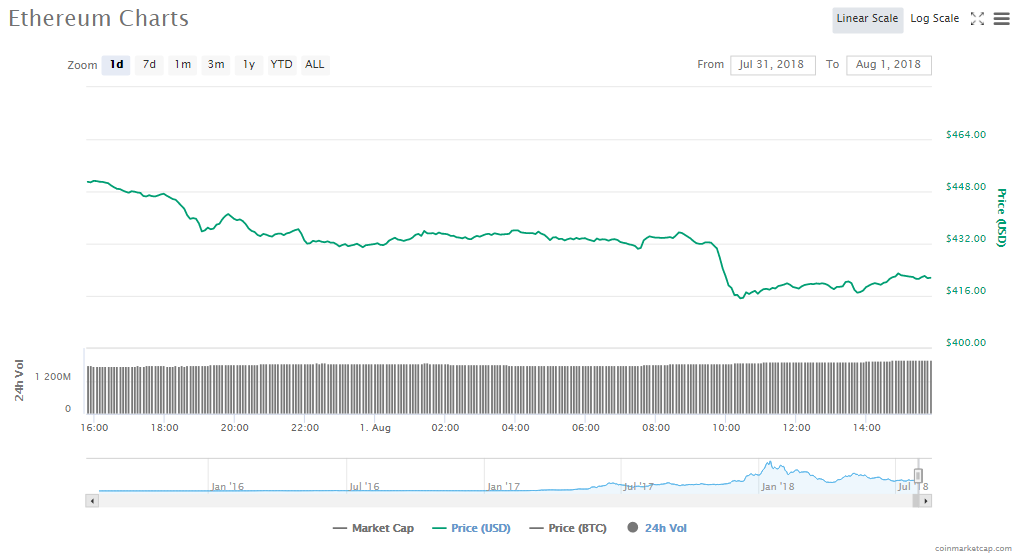Select the 7d zoom range

[x=149, y=65]
